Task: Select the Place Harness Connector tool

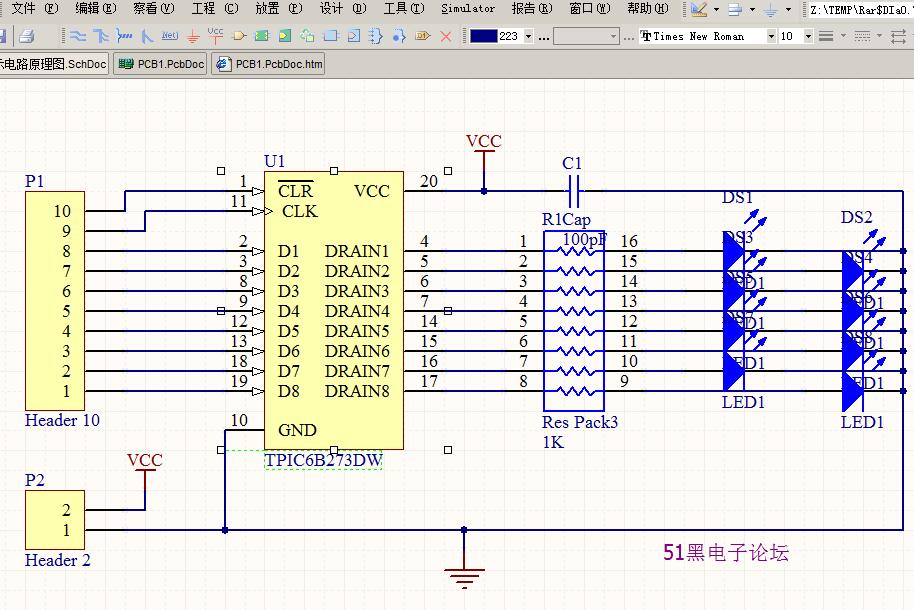Action: (x=331, y=36)
